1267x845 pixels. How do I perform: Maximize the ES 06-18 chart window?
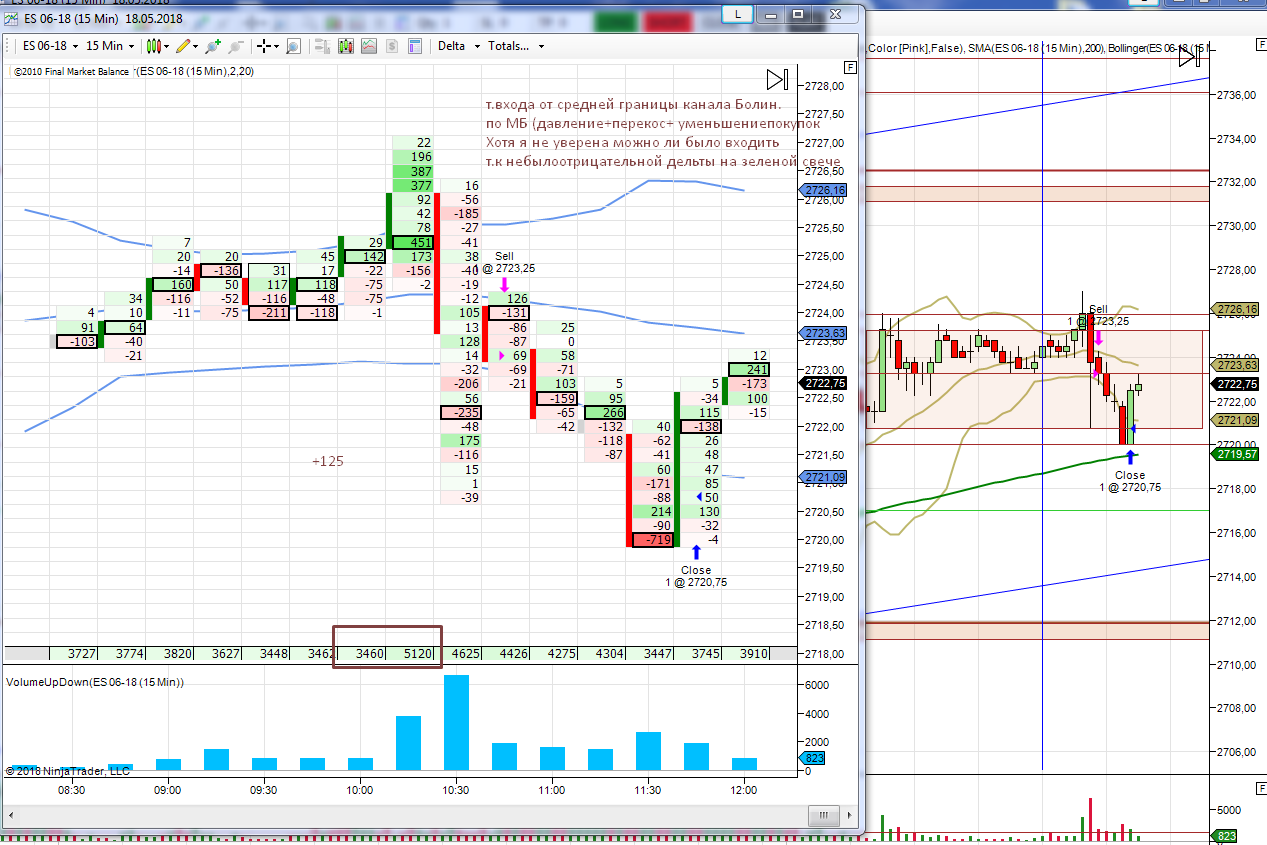pos(798,14)
